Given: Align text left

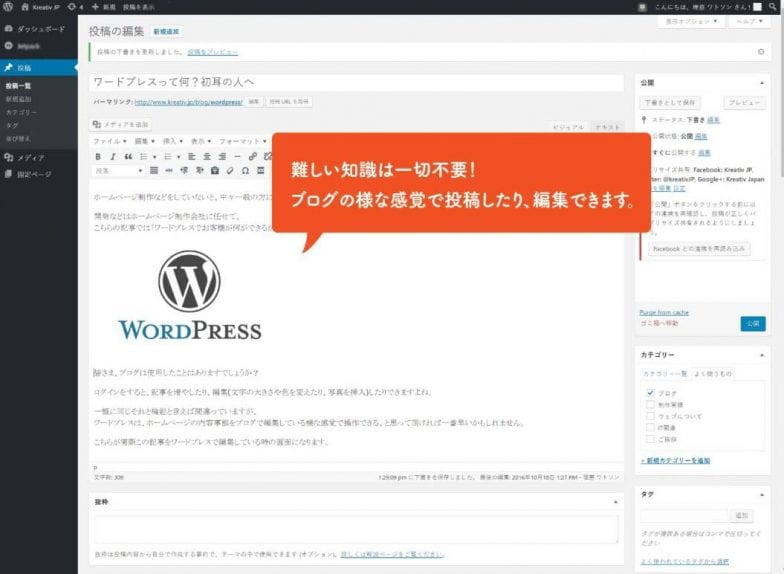Looking at the screenshot, I should click(x=192, y=156).
